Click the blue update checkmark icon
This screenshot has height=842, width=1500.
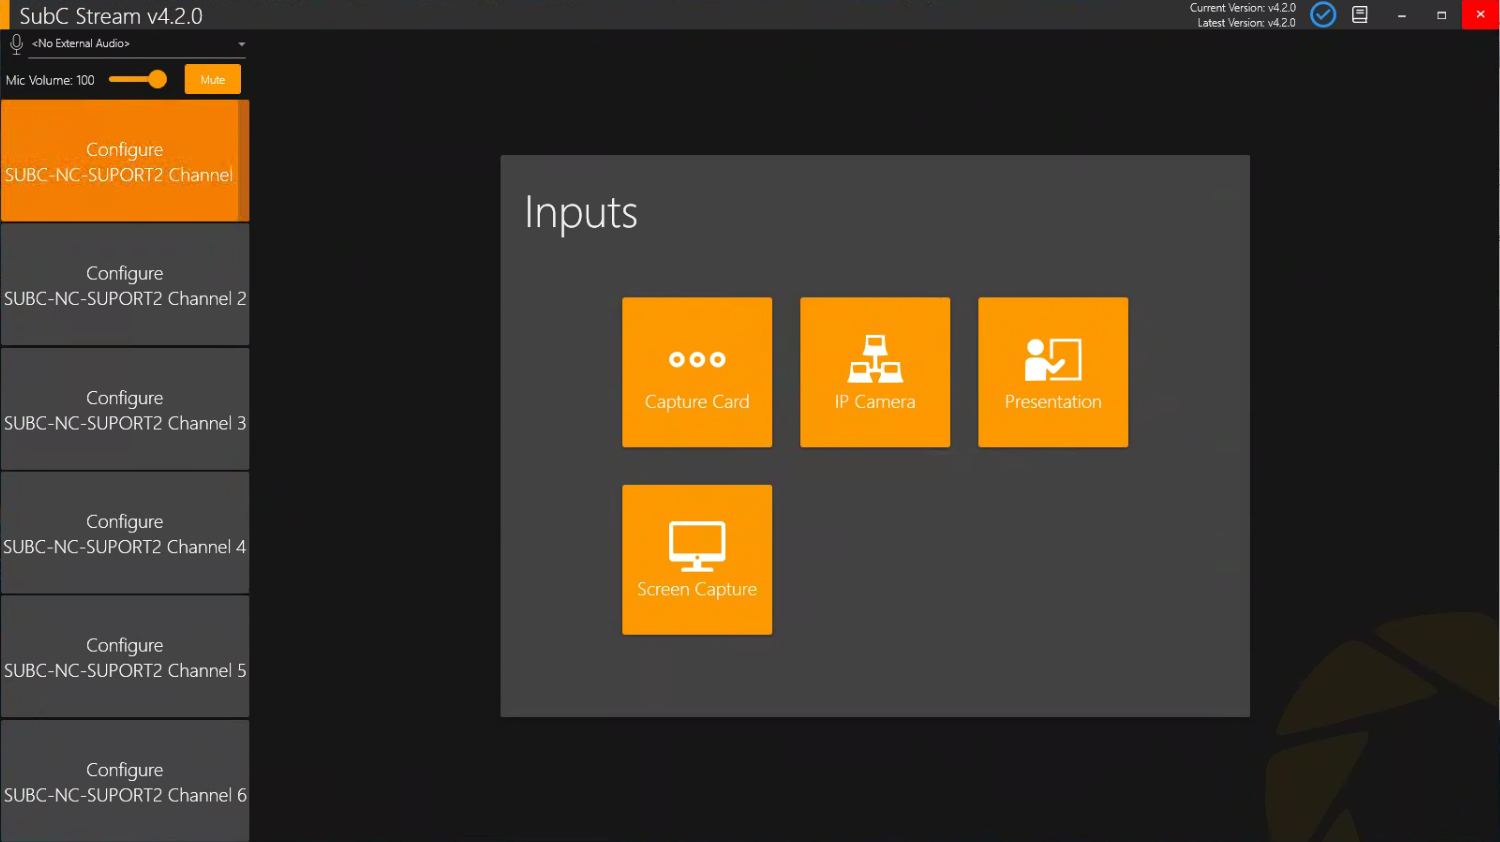pyautogui.click(x=1323, y=15)
